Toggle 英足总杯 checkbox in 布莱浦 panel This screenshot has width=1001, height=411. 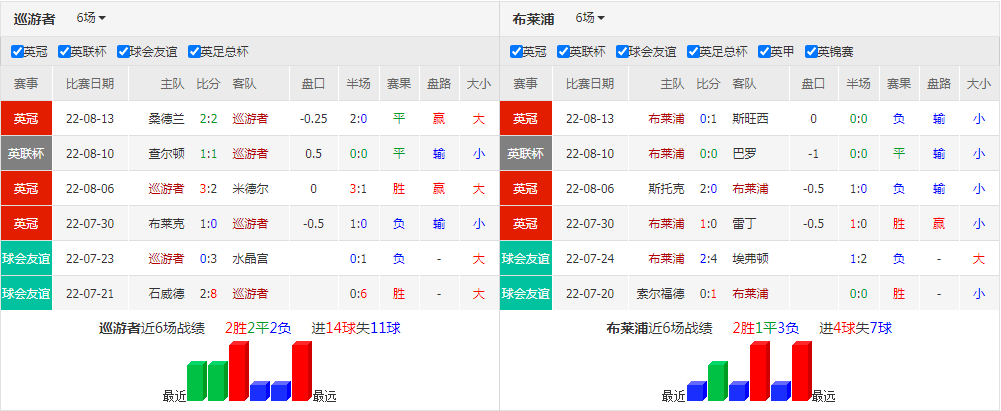(693, 52)
